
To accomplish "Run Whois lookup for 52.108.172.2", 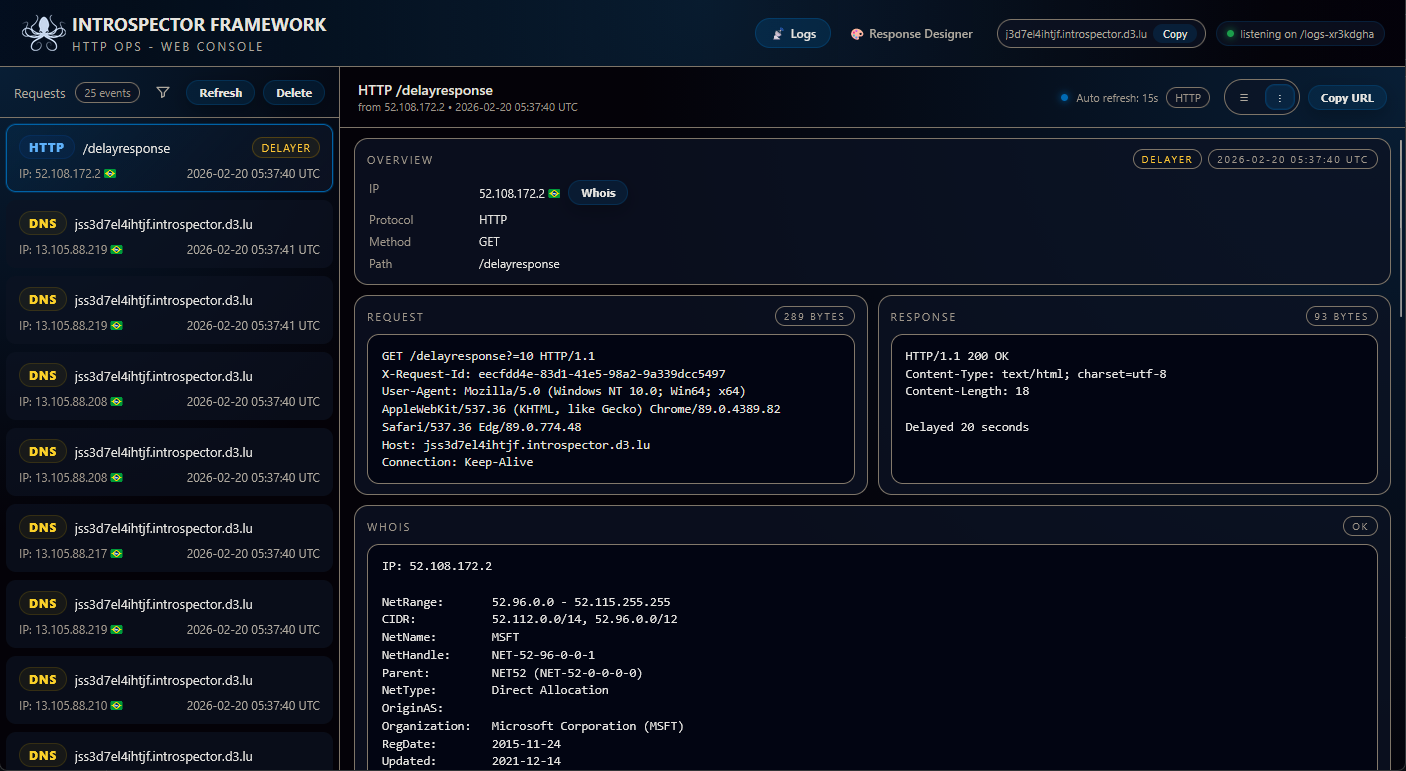I will pos(598,193).
